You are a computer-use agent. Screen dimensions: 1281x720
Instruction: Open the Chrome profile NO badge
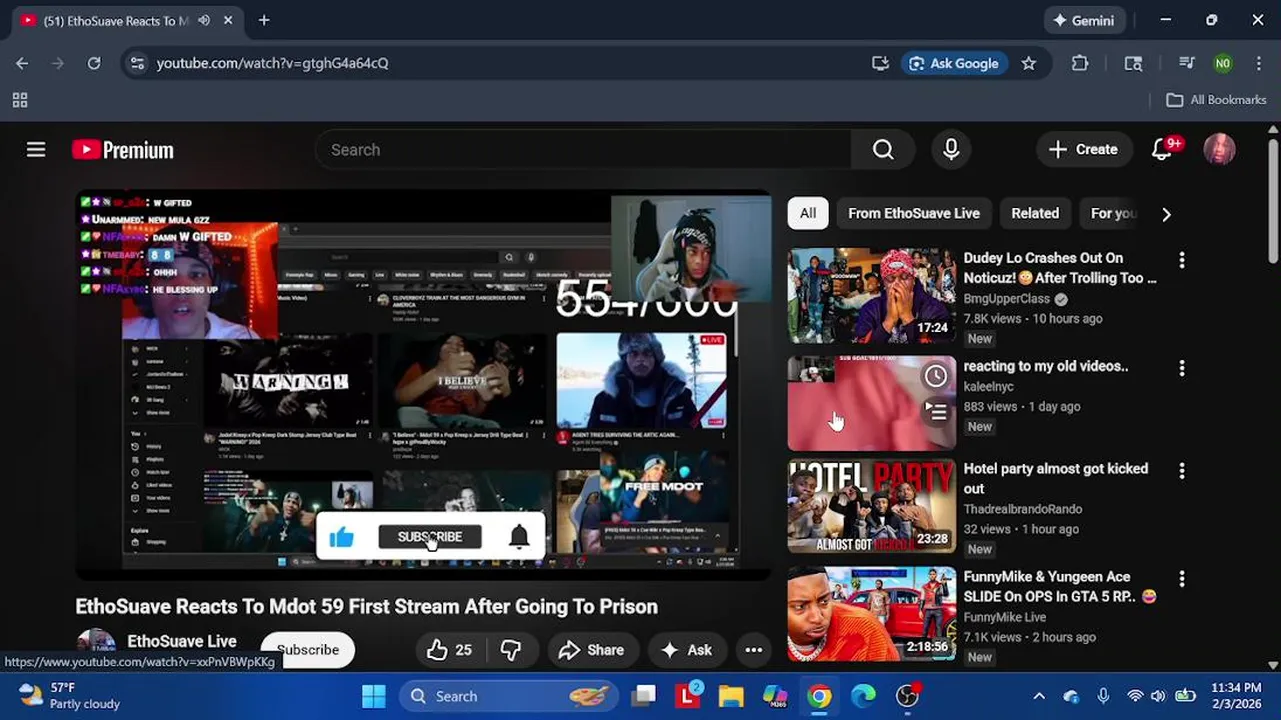pos(1223,63)
